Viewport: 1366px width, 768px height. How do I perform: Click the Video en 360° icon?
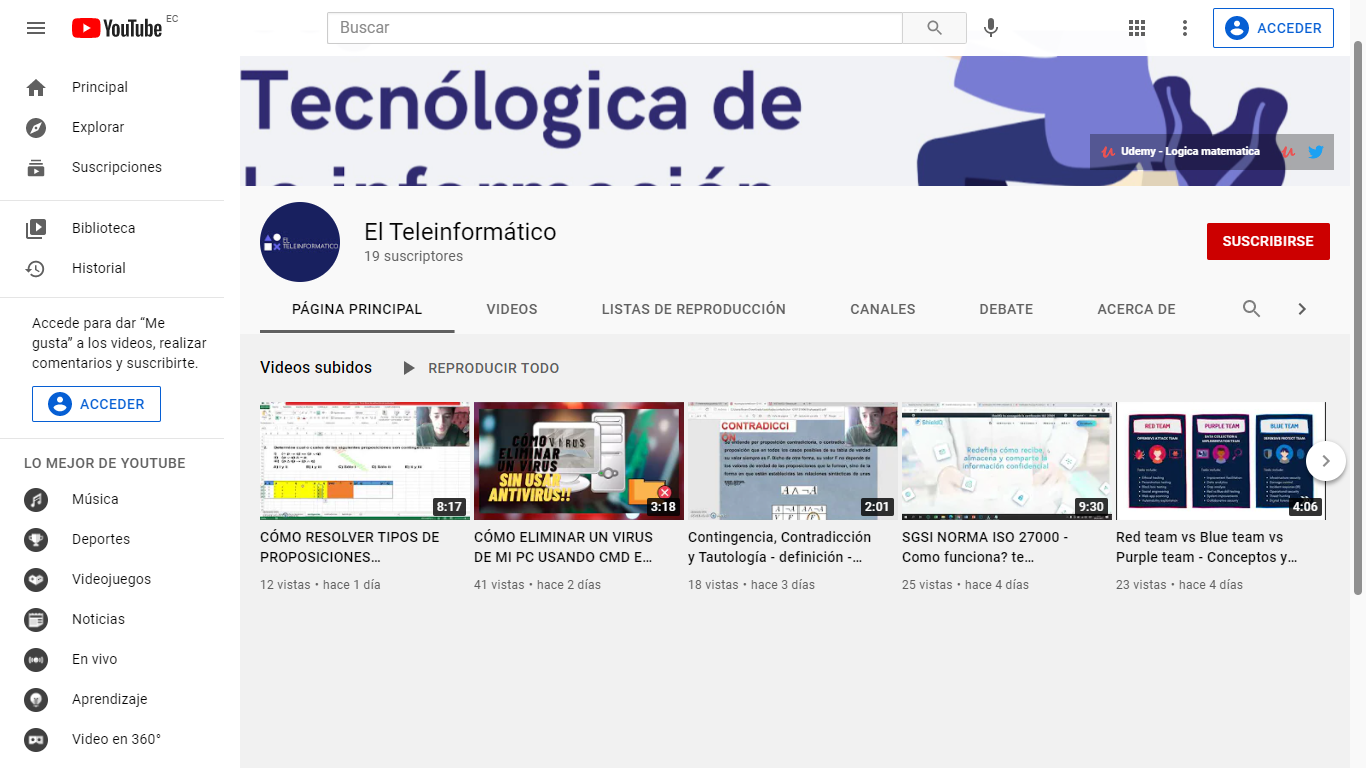(x=36, y=740)
